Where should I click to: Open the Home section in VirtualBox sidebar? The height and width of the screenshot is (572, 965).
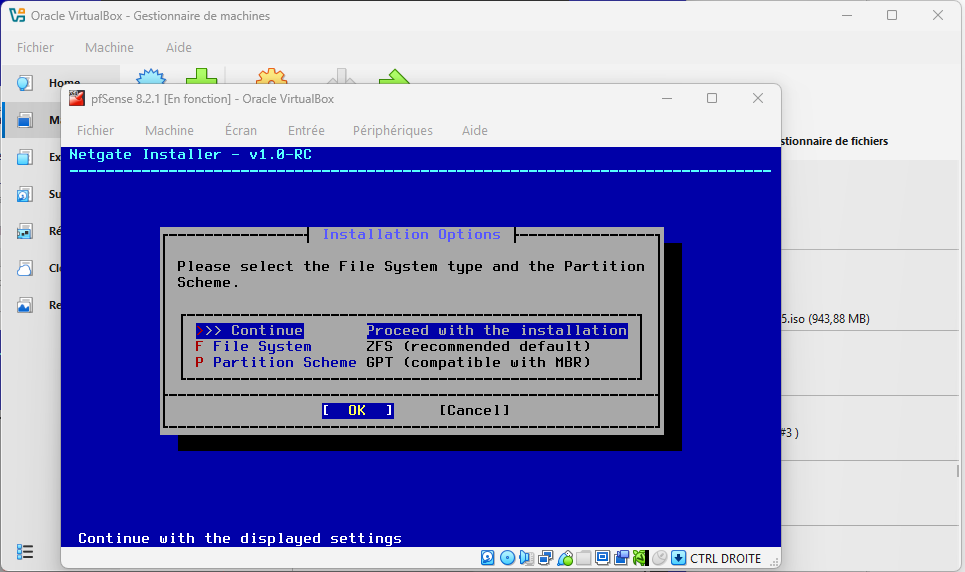(50, 83)
